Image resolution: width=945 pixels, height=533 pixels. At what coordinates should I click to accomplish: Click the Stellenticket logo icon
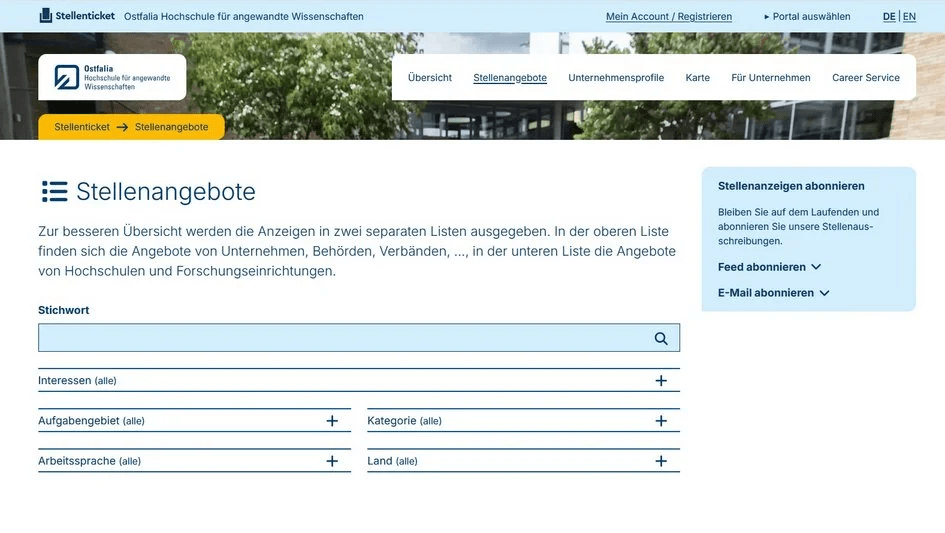[x=46, y=16]
